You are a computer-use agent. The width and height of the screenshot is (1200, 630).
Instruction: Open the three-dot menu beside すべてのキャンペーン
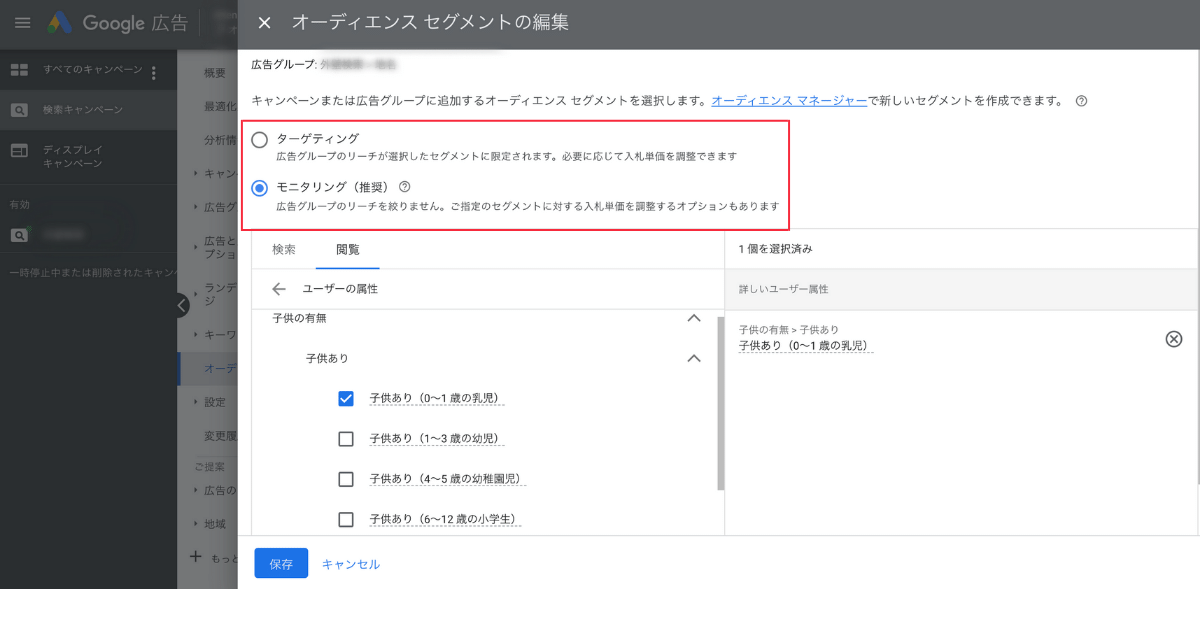[x=154, y=72]
